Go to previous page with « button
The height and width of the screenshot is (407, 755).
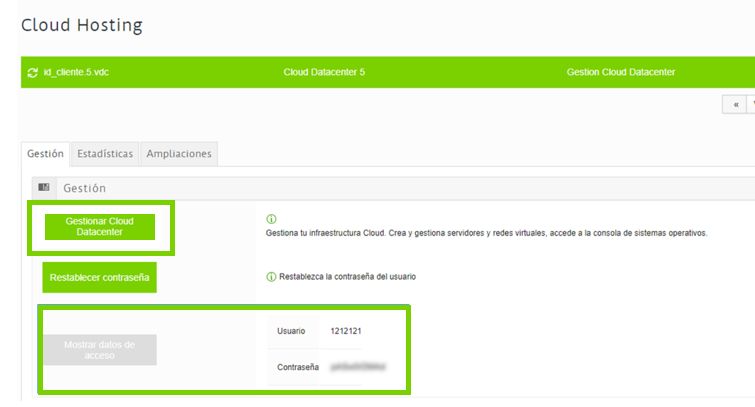735,105
